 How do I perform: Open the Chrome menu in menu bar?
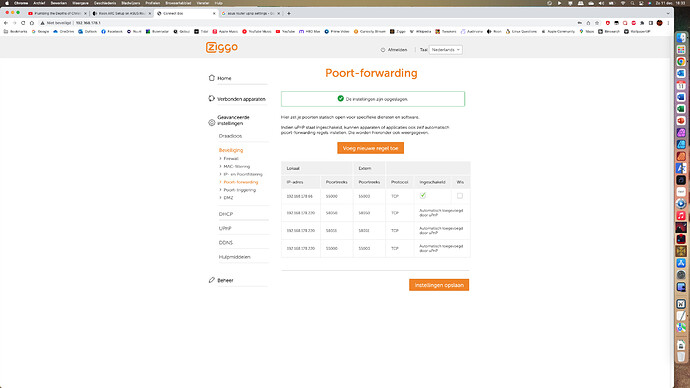pos(21,3)
